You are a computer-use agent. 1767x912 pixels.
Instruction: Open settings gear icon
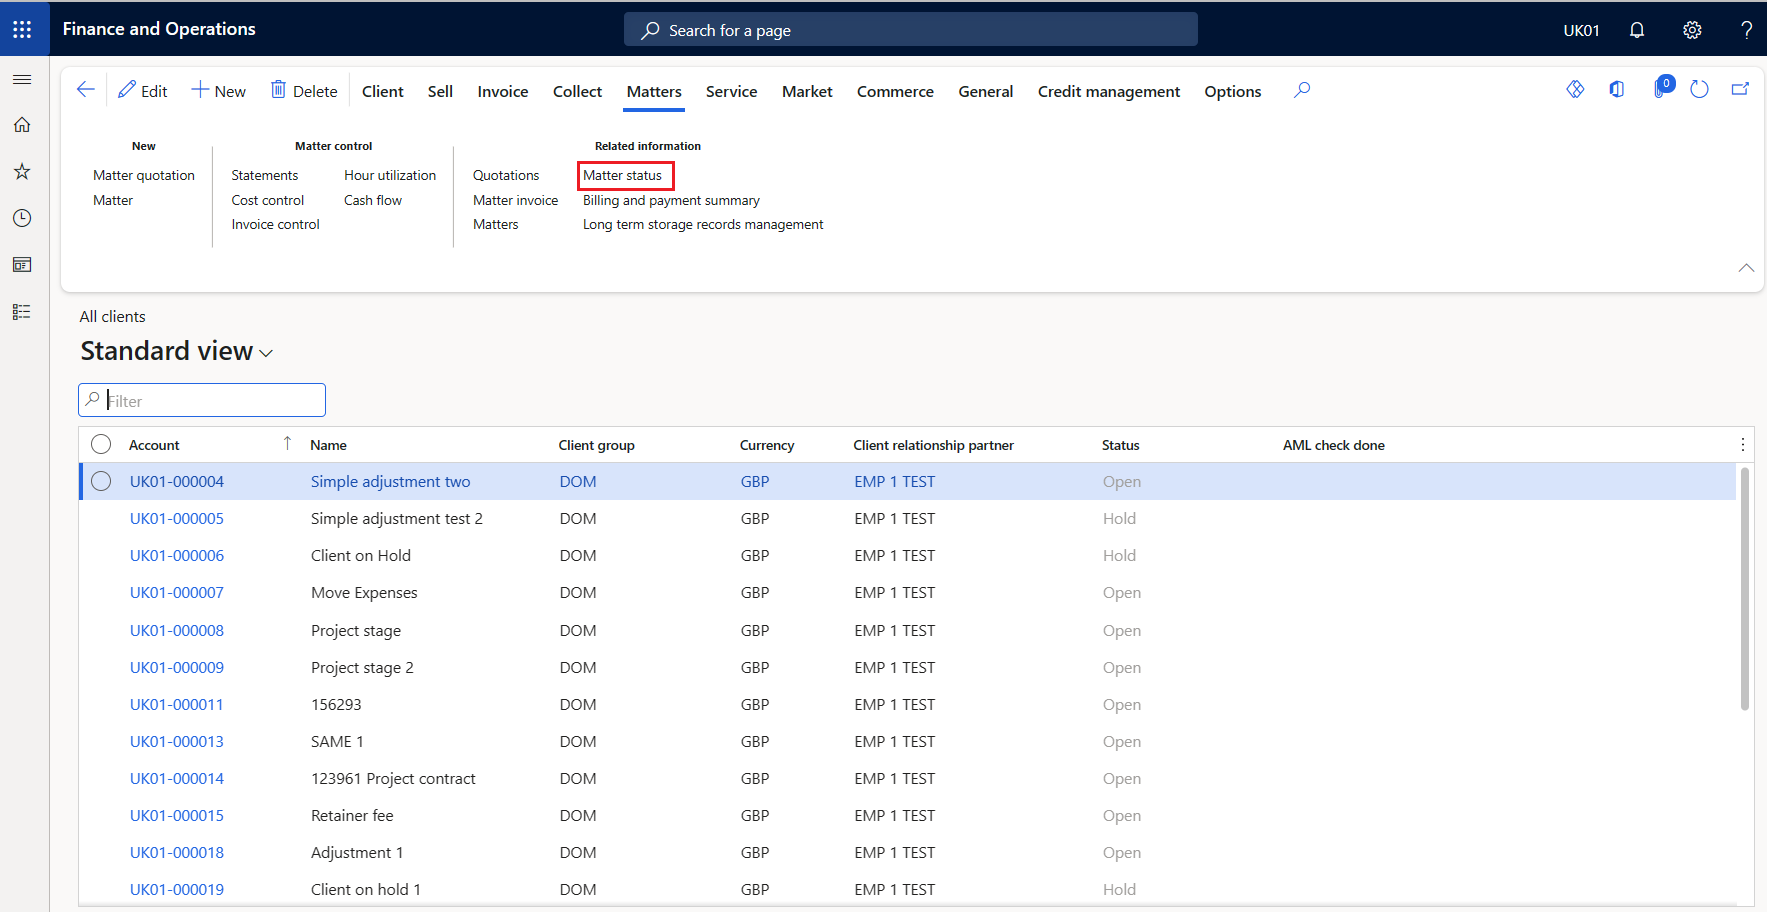1692,30
